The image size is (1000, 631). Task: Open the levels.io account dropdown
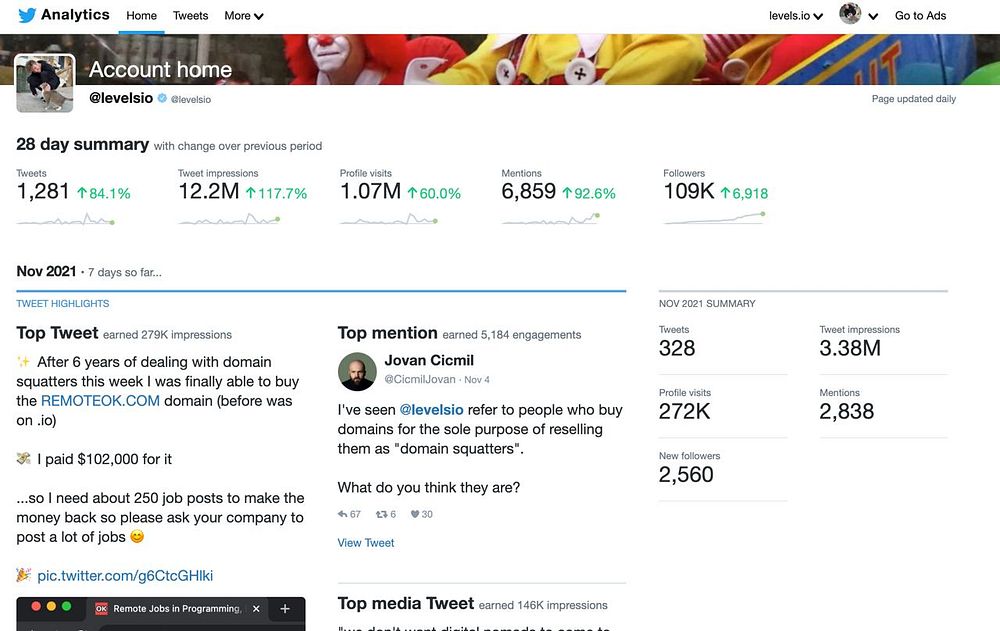[x=795, y=16]
